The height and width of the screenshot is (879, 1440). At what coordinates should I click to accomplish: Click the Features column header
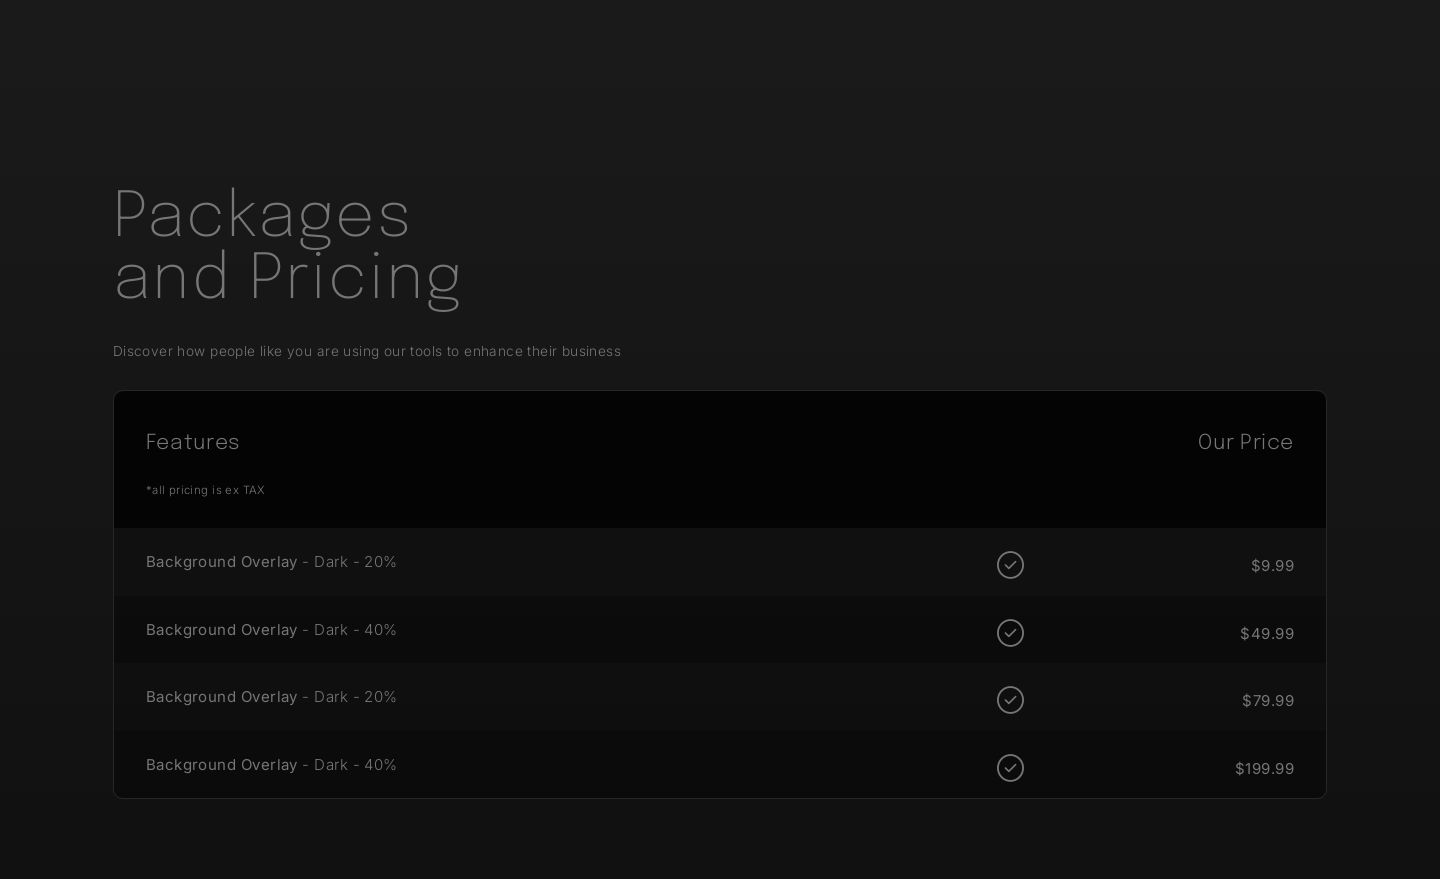tap(192, 442)
